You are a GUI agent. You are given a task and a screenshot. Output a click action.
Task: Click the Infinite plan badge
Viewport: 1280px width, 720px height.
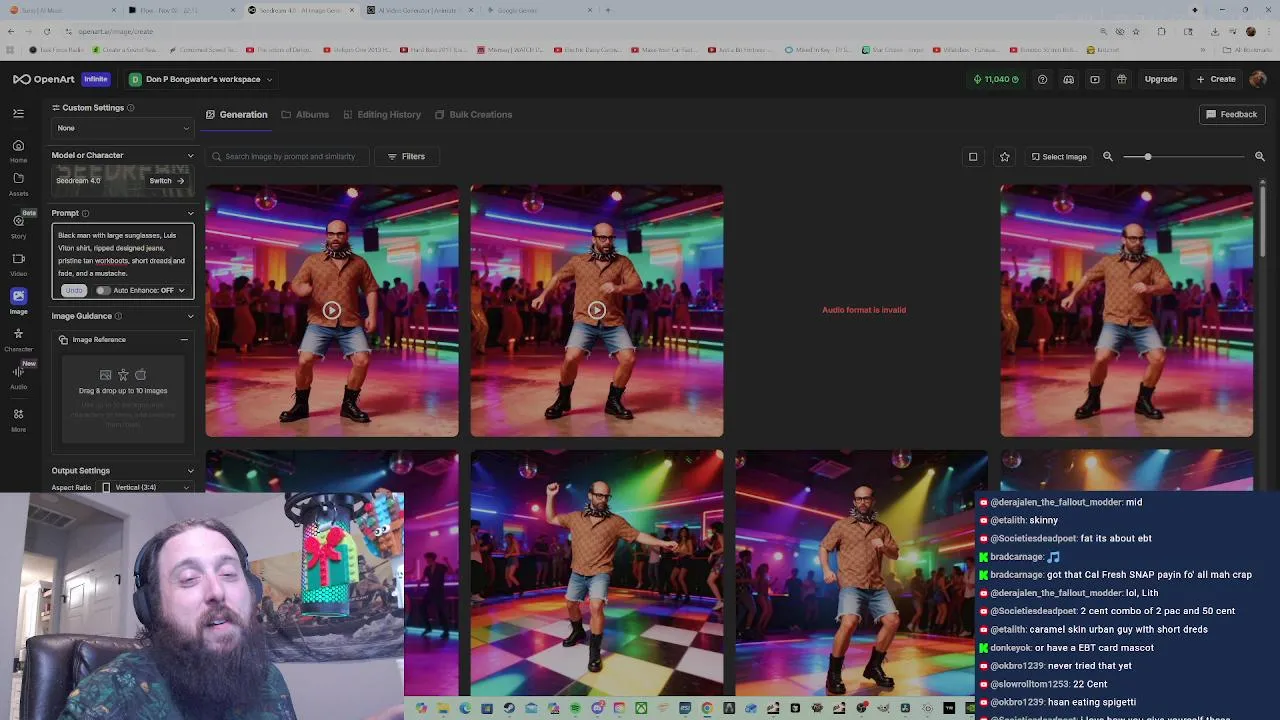point(96,79)
